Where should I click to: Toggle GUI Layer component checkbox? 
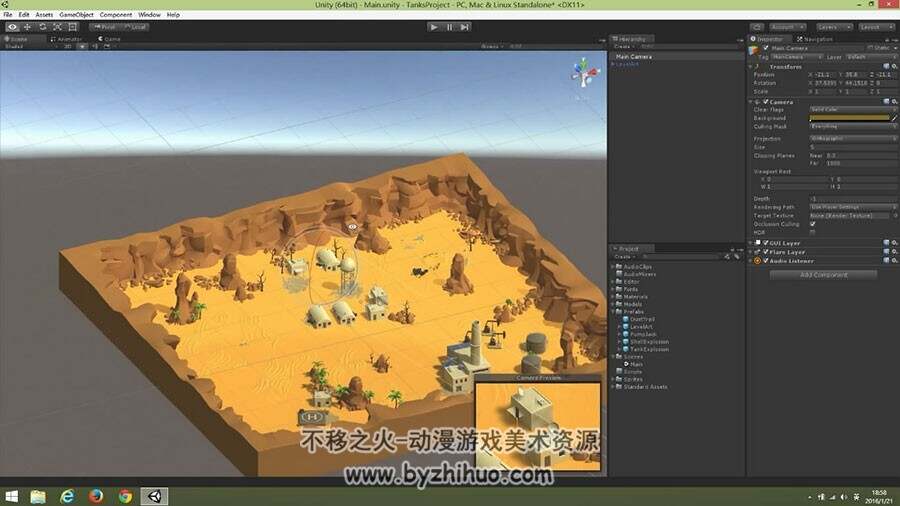[x=766, y=243]
